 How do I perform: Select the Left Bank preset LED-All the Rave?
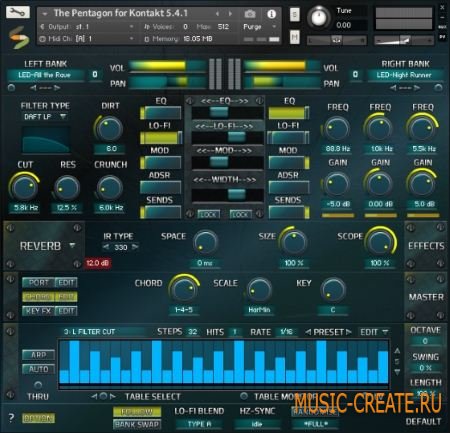45,75
